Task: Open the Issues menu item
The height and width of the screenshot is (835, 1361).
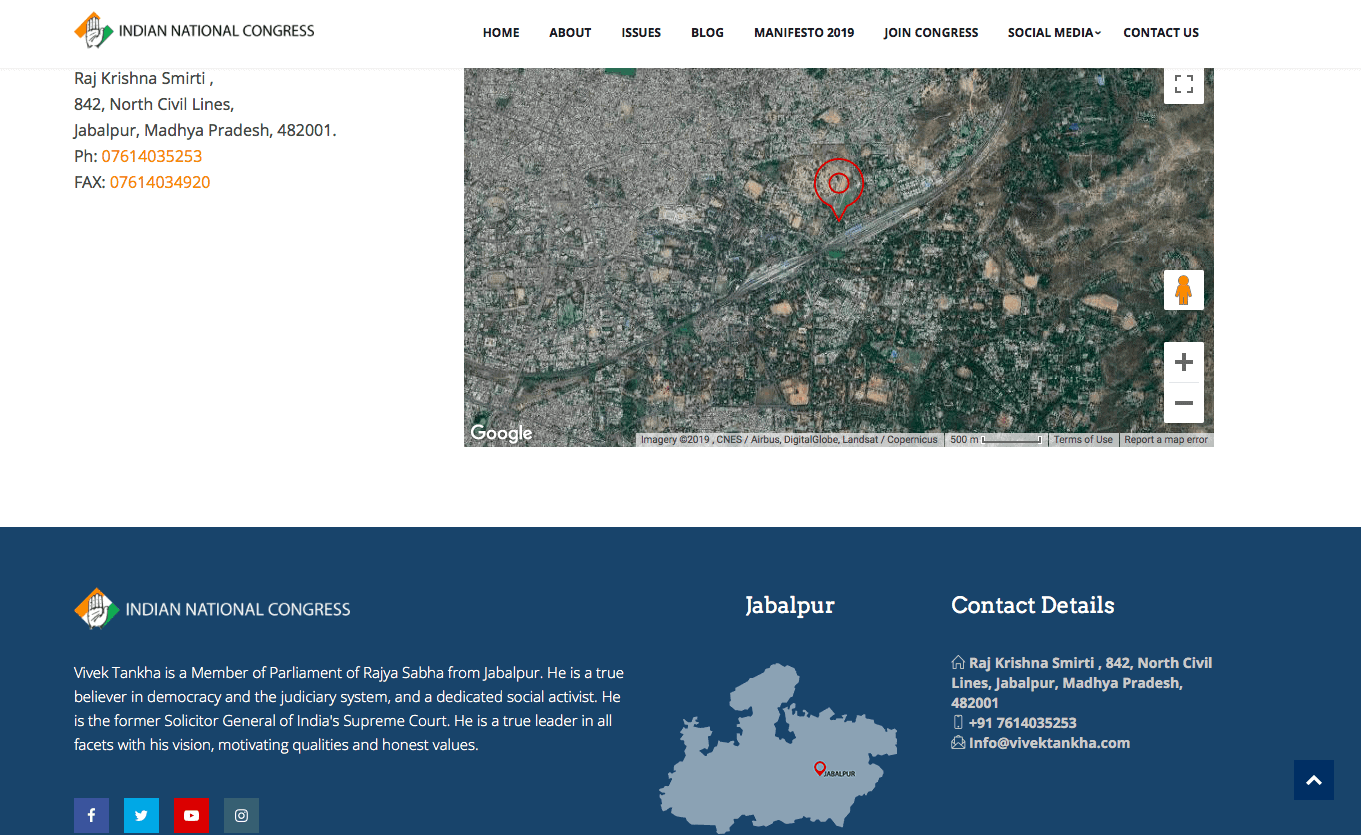Action: coord(641,33)
